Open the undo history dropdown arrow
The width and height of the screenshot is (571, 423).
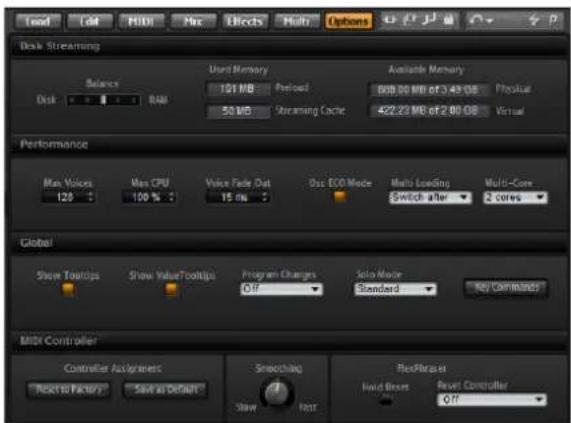tap(490, 21)
